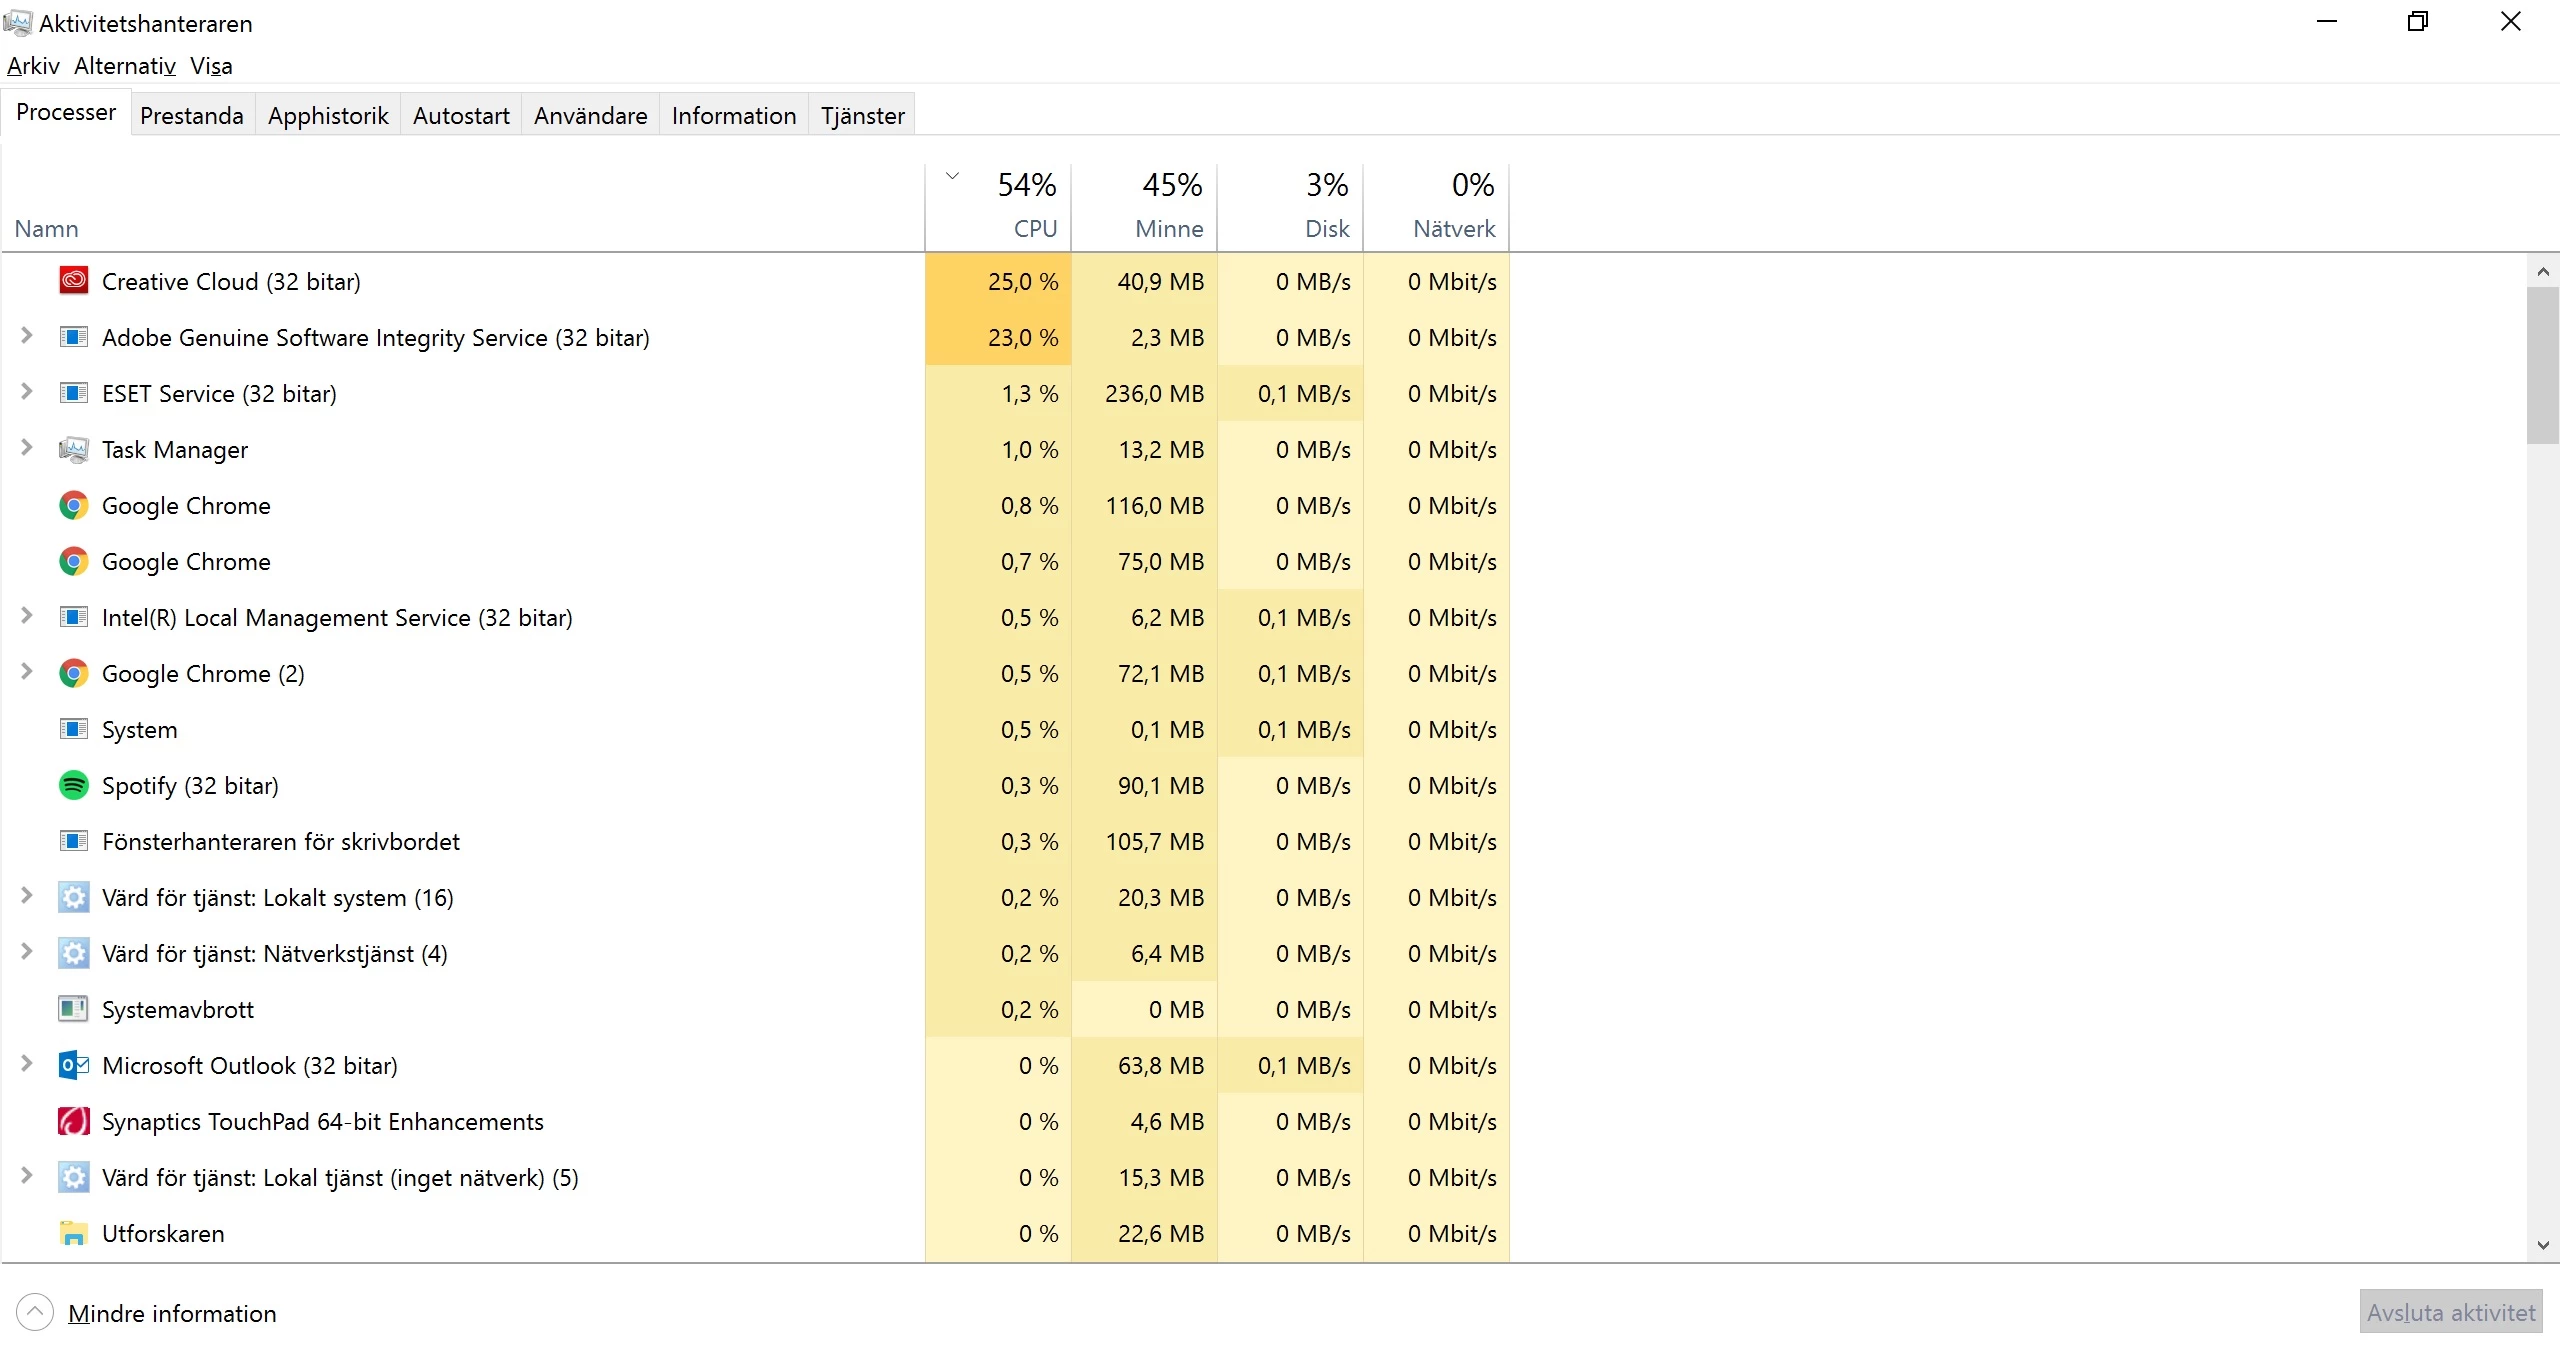Switch to the Prestanda tab
Image resolution: width=2560 pixels, height=1360 pixels.
coord(191,116)
